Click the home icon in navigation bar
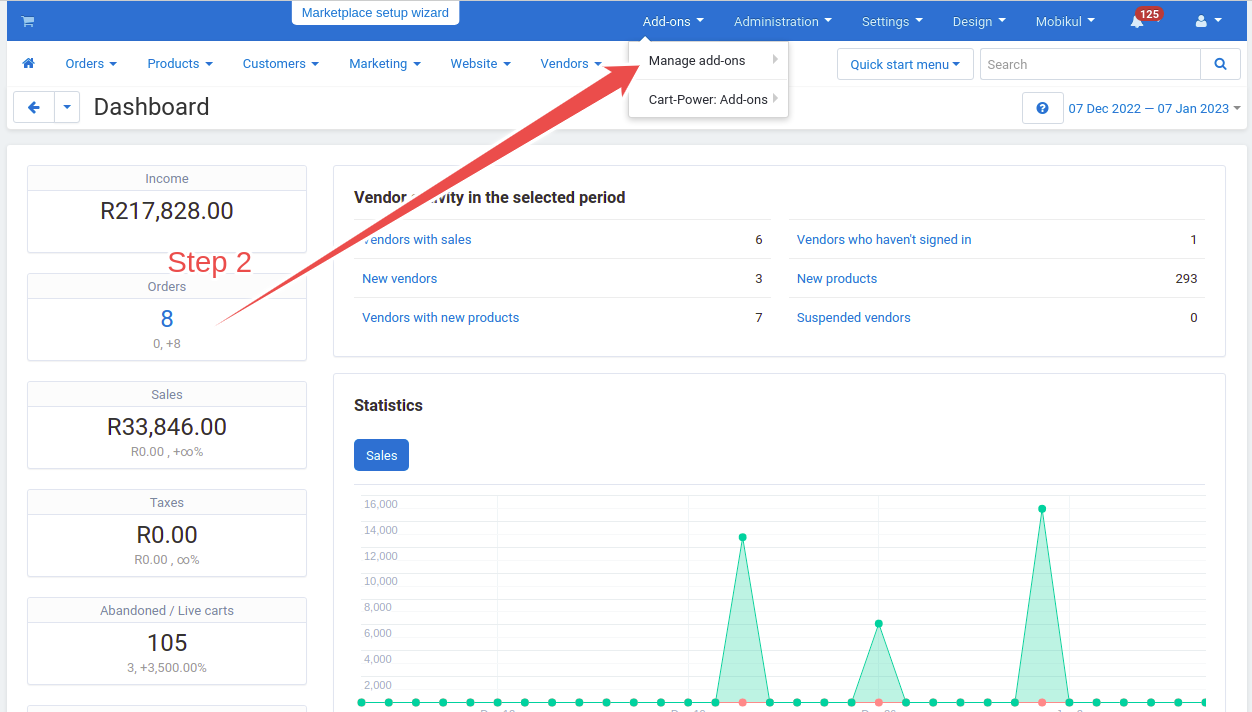1252x712 pixels. point(28,63)
